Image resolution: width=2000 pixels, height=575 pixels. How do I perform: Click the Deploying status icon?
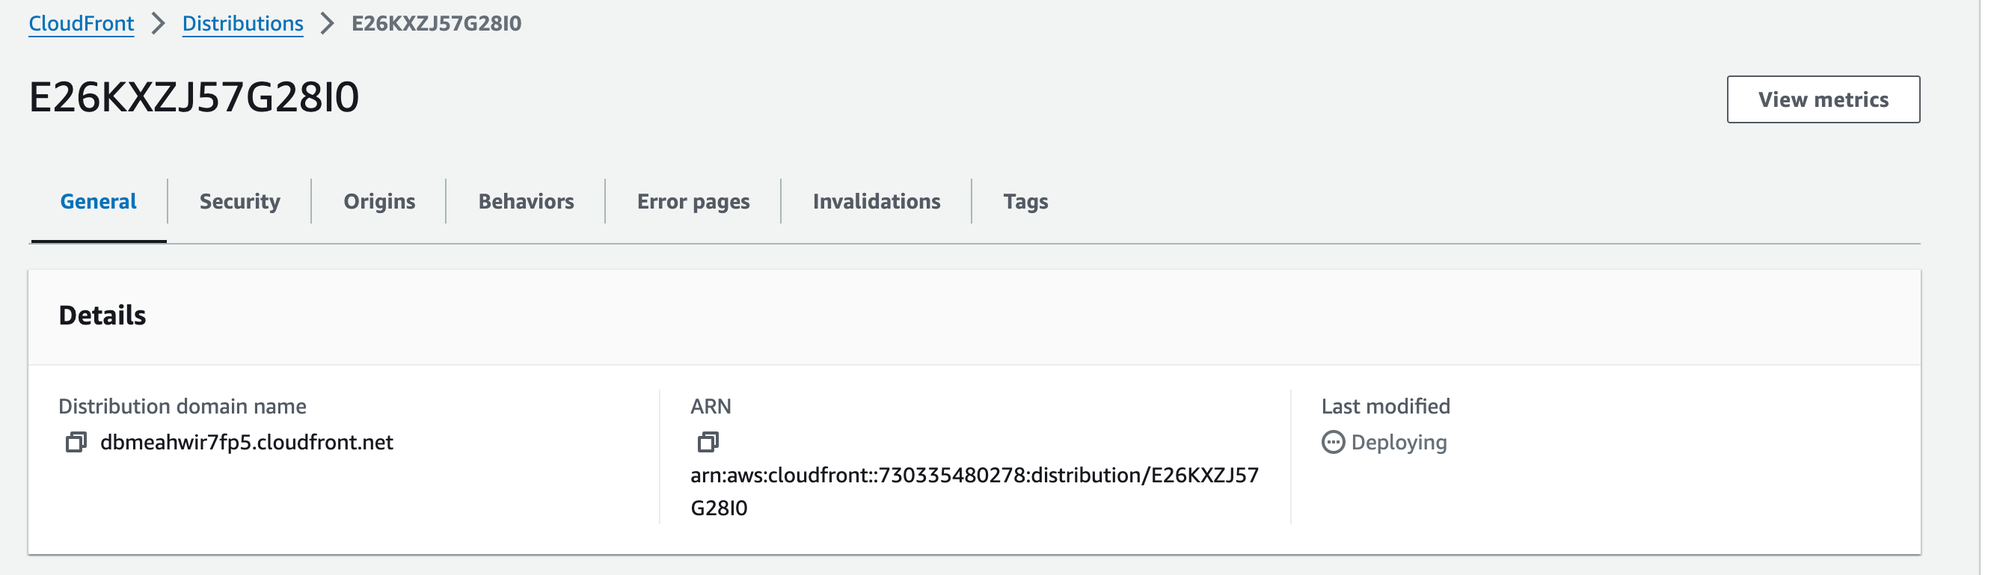click(1333, 442)
